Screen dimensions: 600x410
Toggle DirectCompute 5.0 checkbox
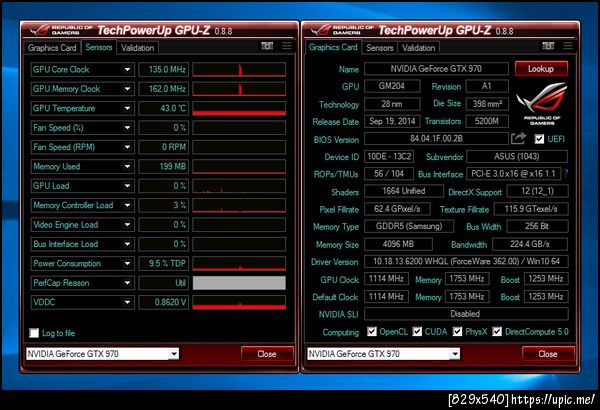point(497,332)
